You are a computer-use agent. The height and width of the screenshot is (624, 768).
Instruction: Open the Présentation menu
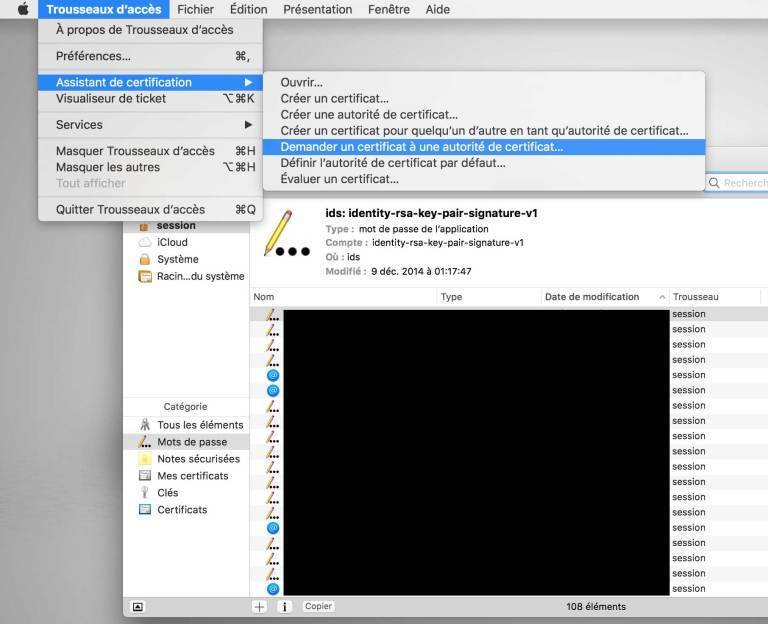[x=317, y=9]
